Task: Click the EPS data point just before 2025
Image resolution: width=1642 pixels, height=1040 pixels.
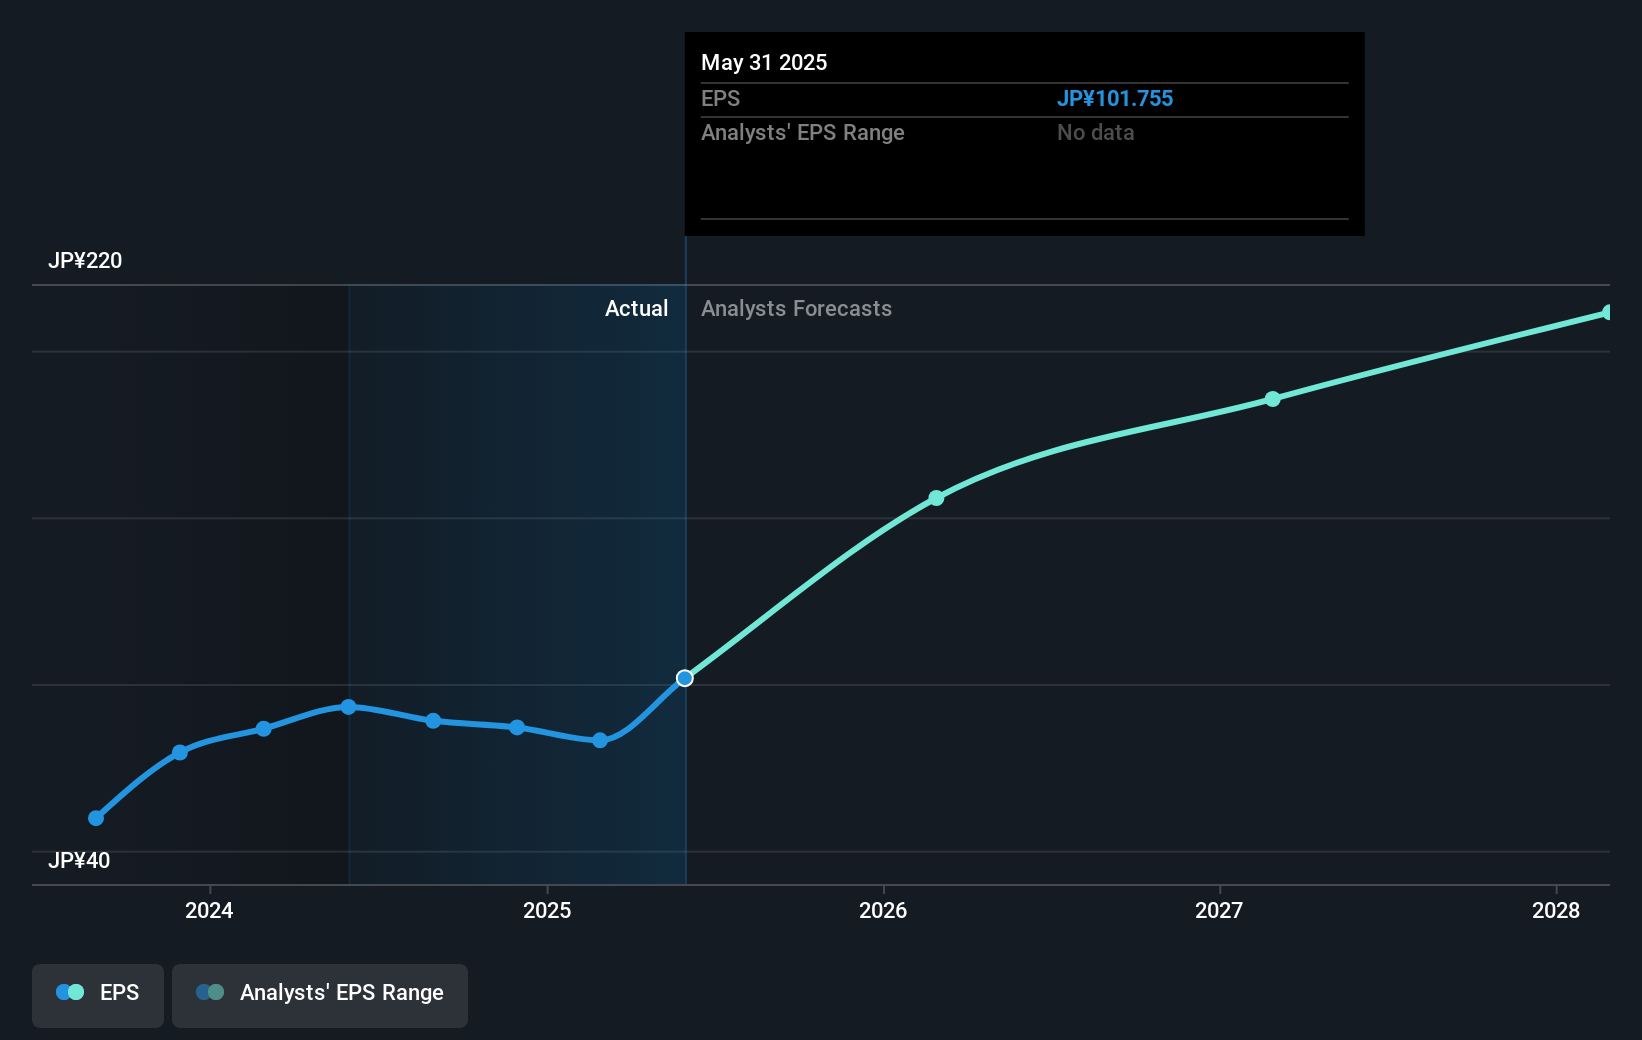Action: click(517, 727)
